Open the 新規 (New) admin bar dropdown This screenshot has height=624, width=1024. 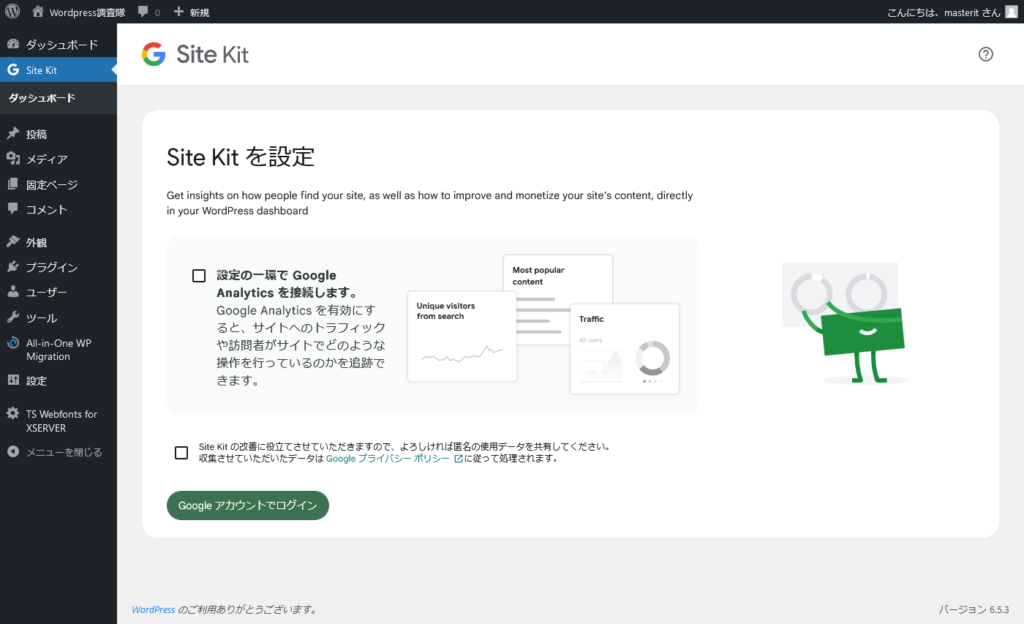[x=192, y=12]
